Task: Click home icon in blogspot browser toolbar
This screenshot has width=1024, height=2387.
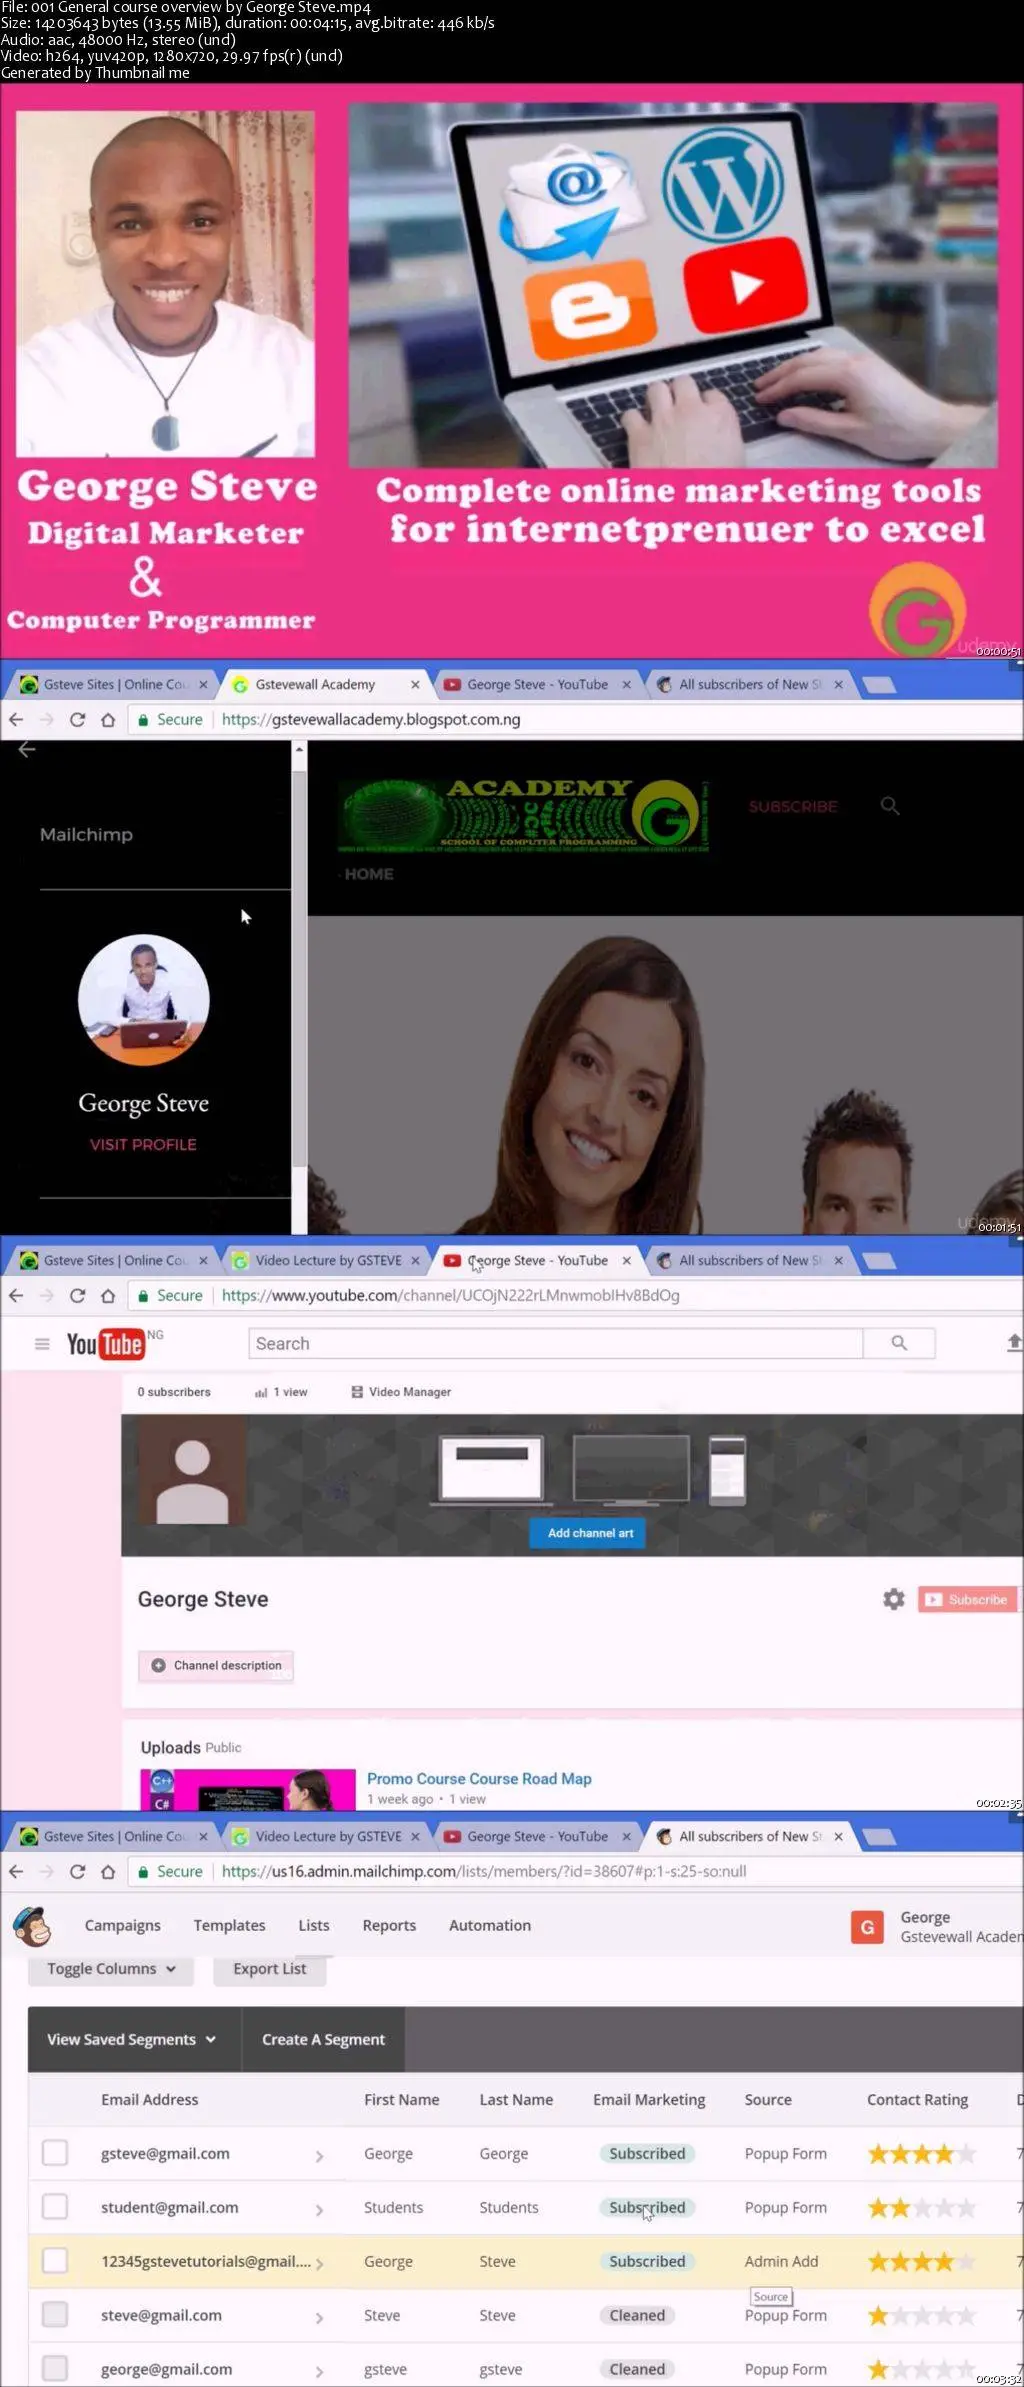Action: pos(108,719)
